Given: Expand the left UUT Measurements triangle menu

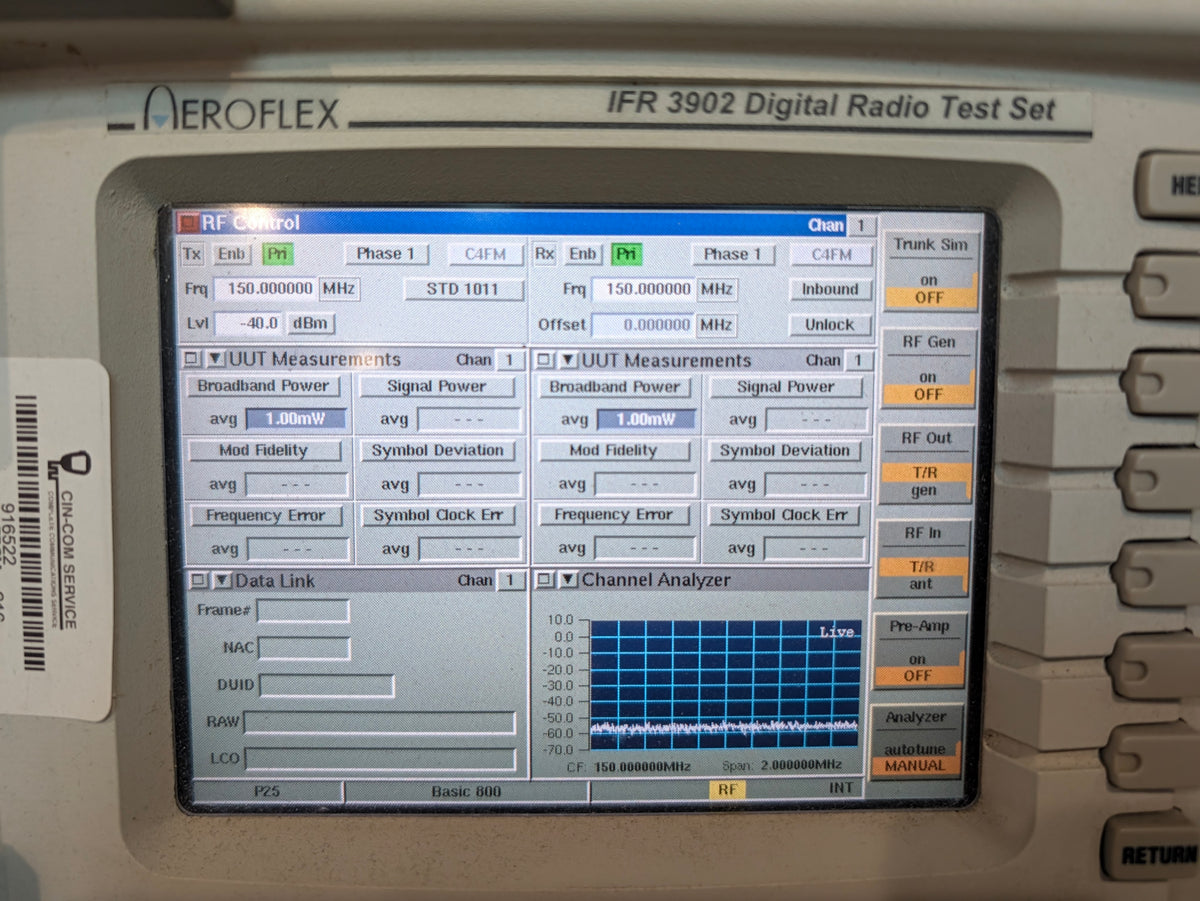Looking at the screenshot, I should 215,359.
